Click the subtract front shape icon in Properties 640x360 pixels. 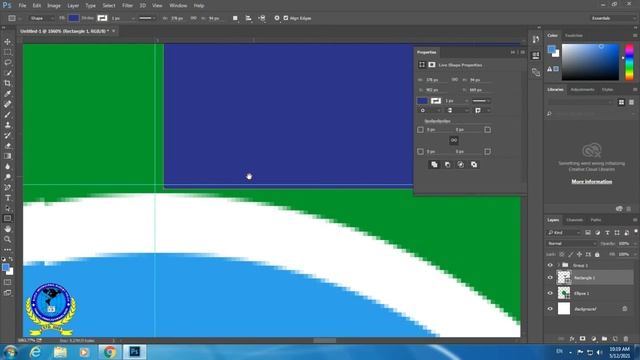(447, 164)
